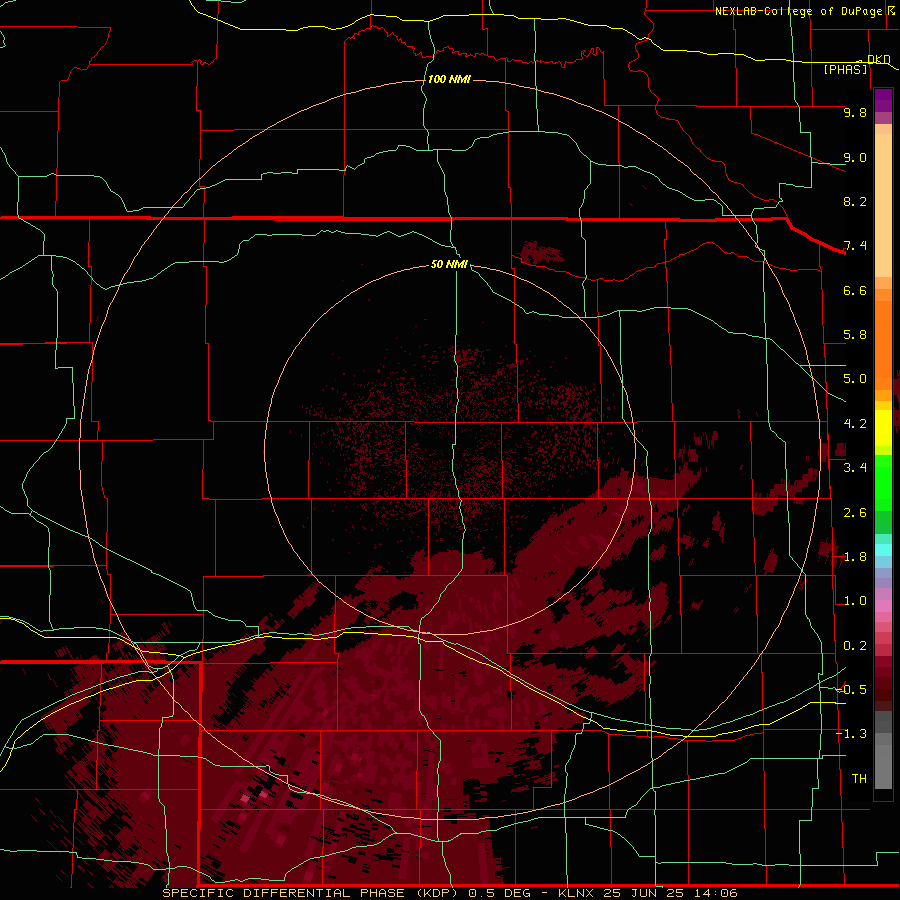The width and height of the screenshot is (900, 900).
Task: Click the 100 NMI range ring label
Action: click(449, 79)
